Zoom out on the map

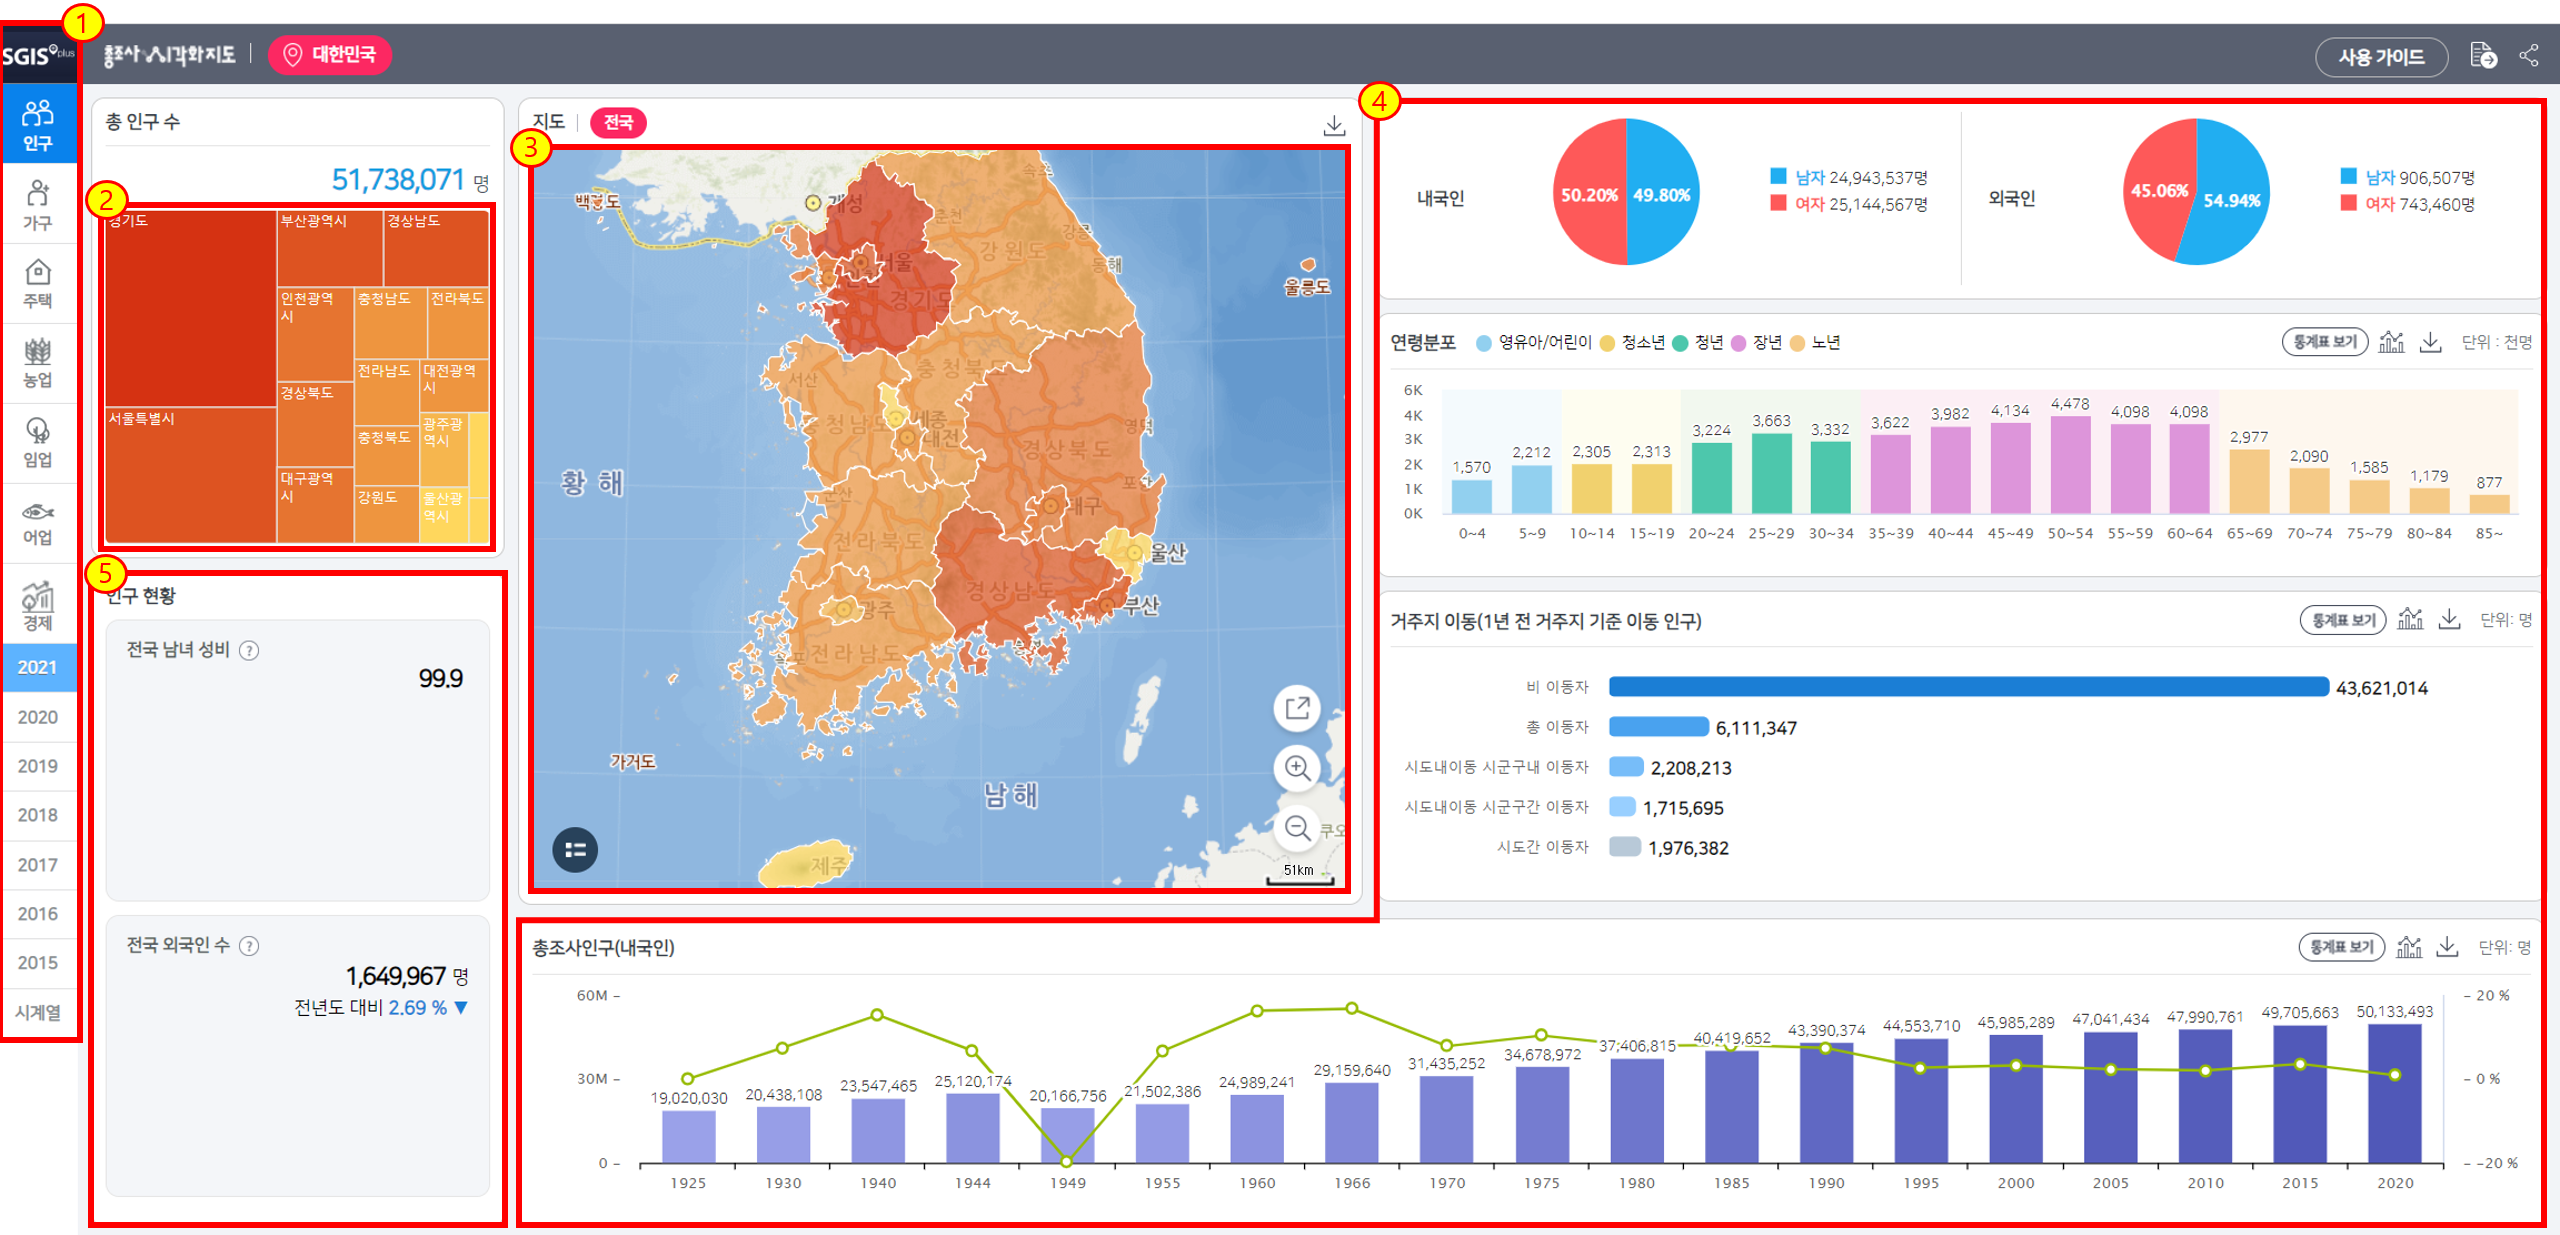[1297, 828]
